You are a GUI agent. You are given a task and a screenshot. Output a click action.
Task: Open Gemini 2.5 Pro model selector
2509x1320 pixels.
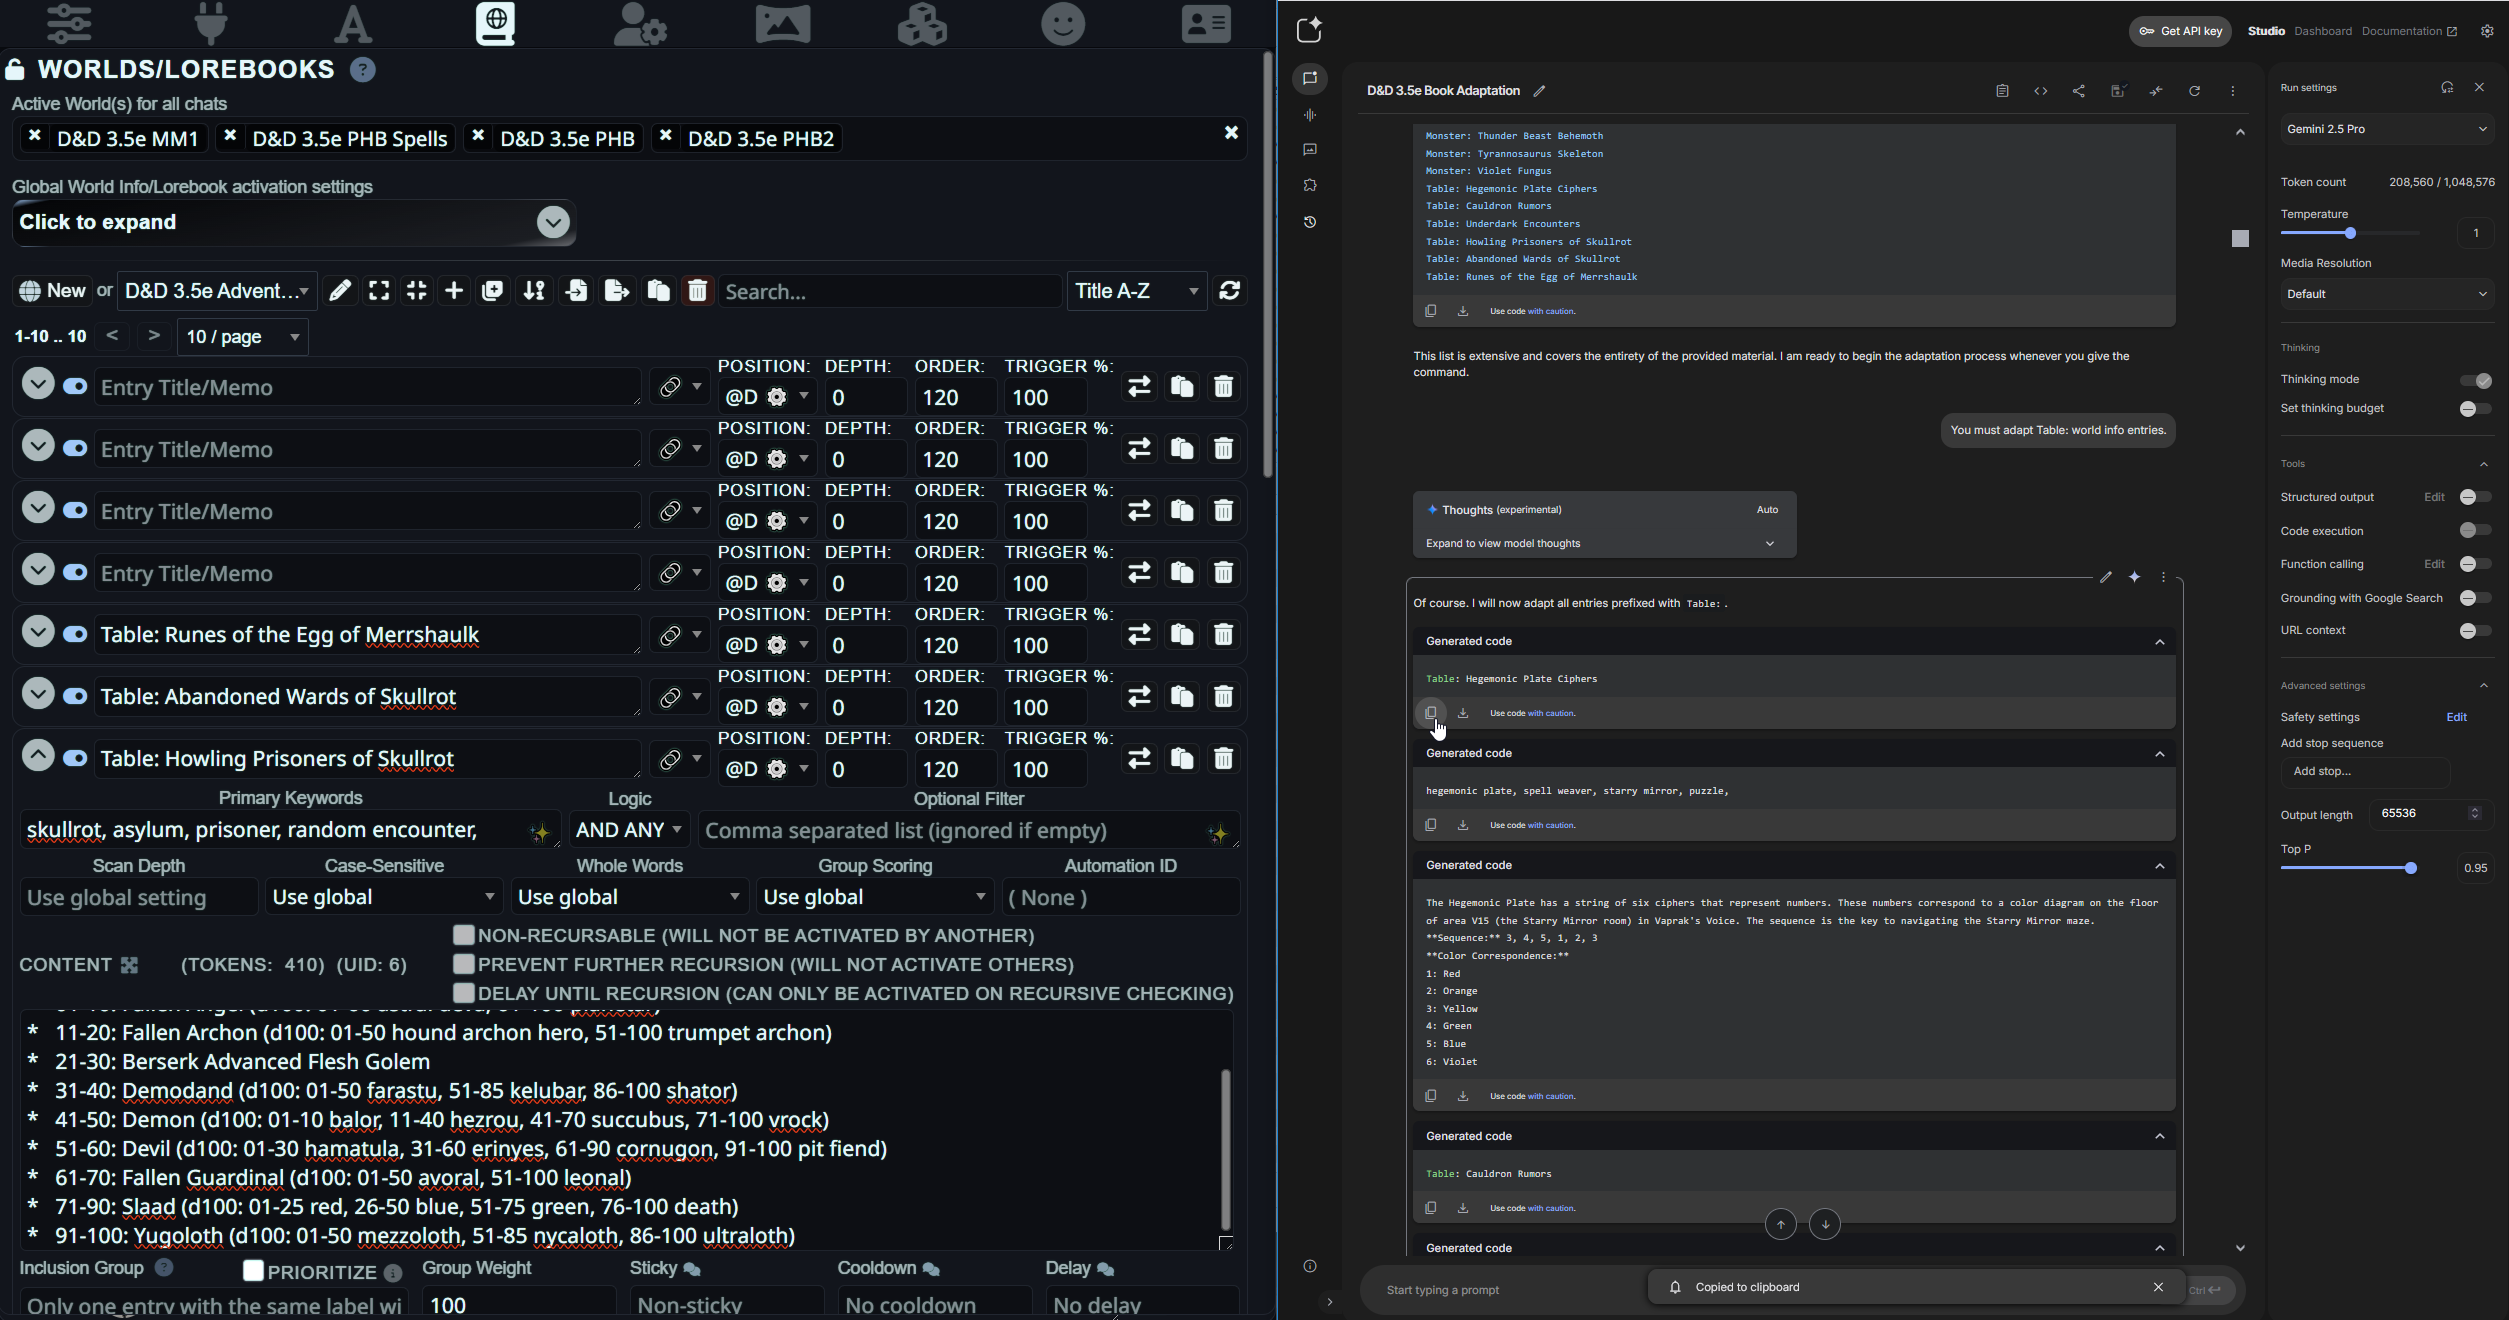point(2387,129)
